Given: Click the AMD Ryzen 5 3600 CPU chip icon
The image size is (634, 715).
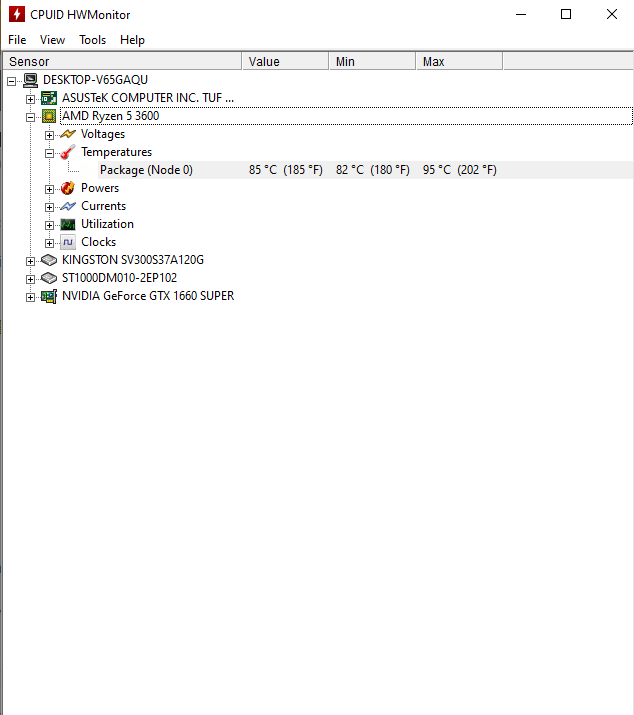Looking at the screenshot, I should pos(49,116).
